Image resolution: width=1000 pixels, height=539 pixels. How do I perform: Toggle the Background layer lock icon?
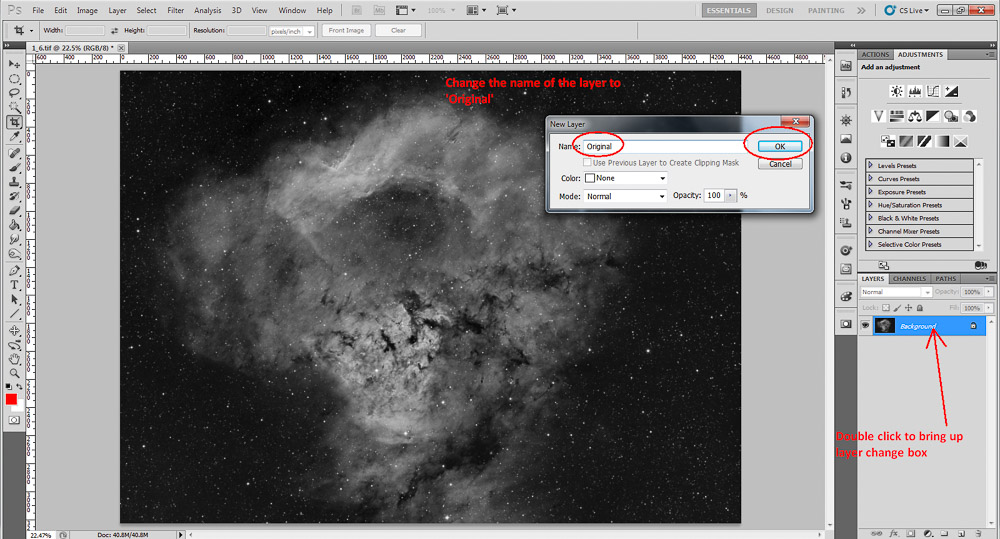click(x=973, y=325)
